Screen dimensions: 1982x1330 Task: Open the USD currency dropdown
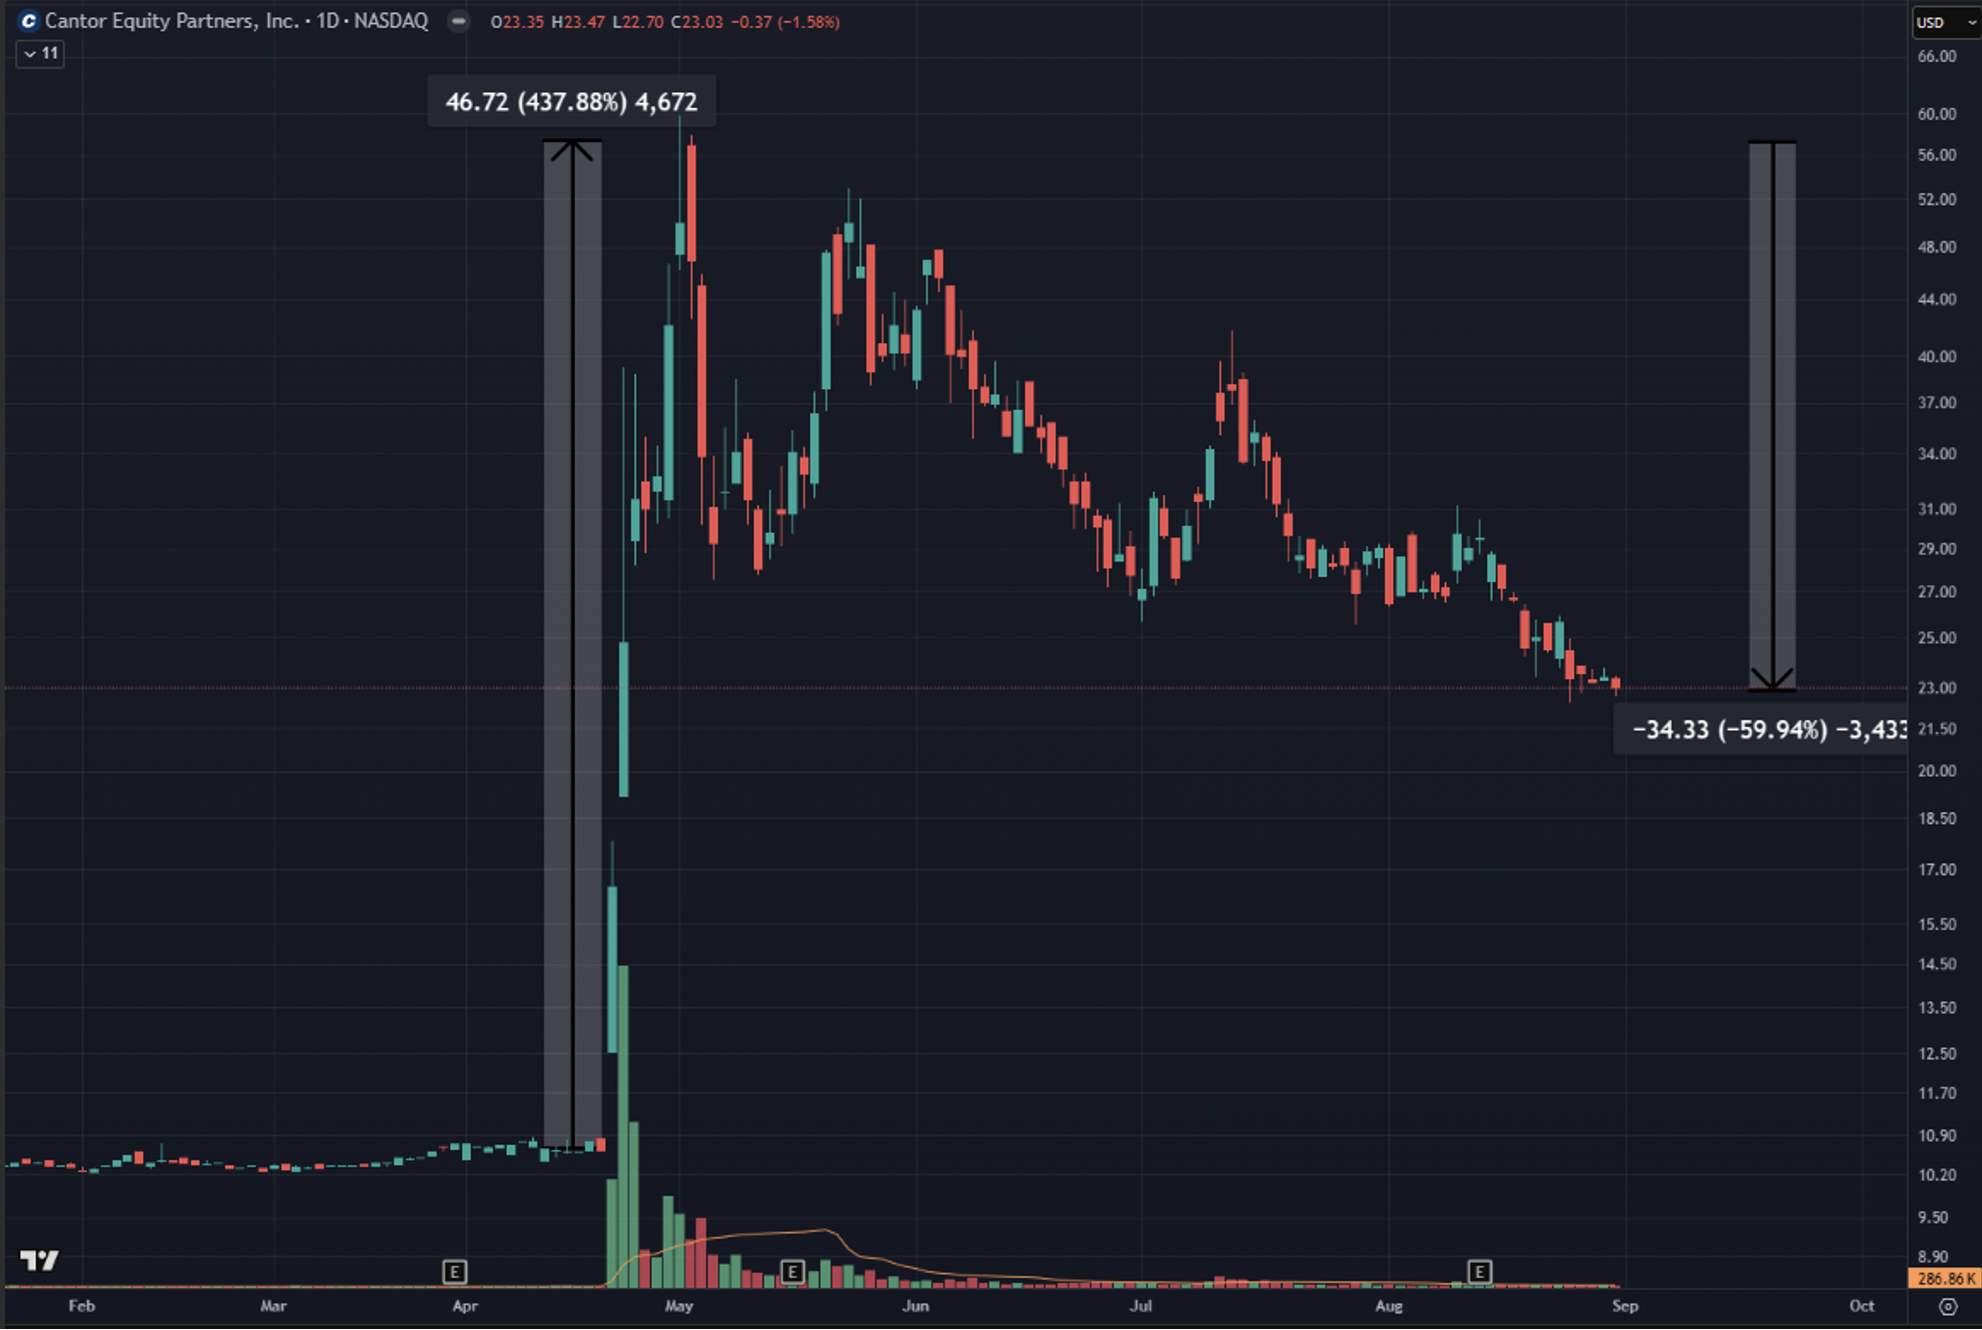click(x=1944, y=22)
